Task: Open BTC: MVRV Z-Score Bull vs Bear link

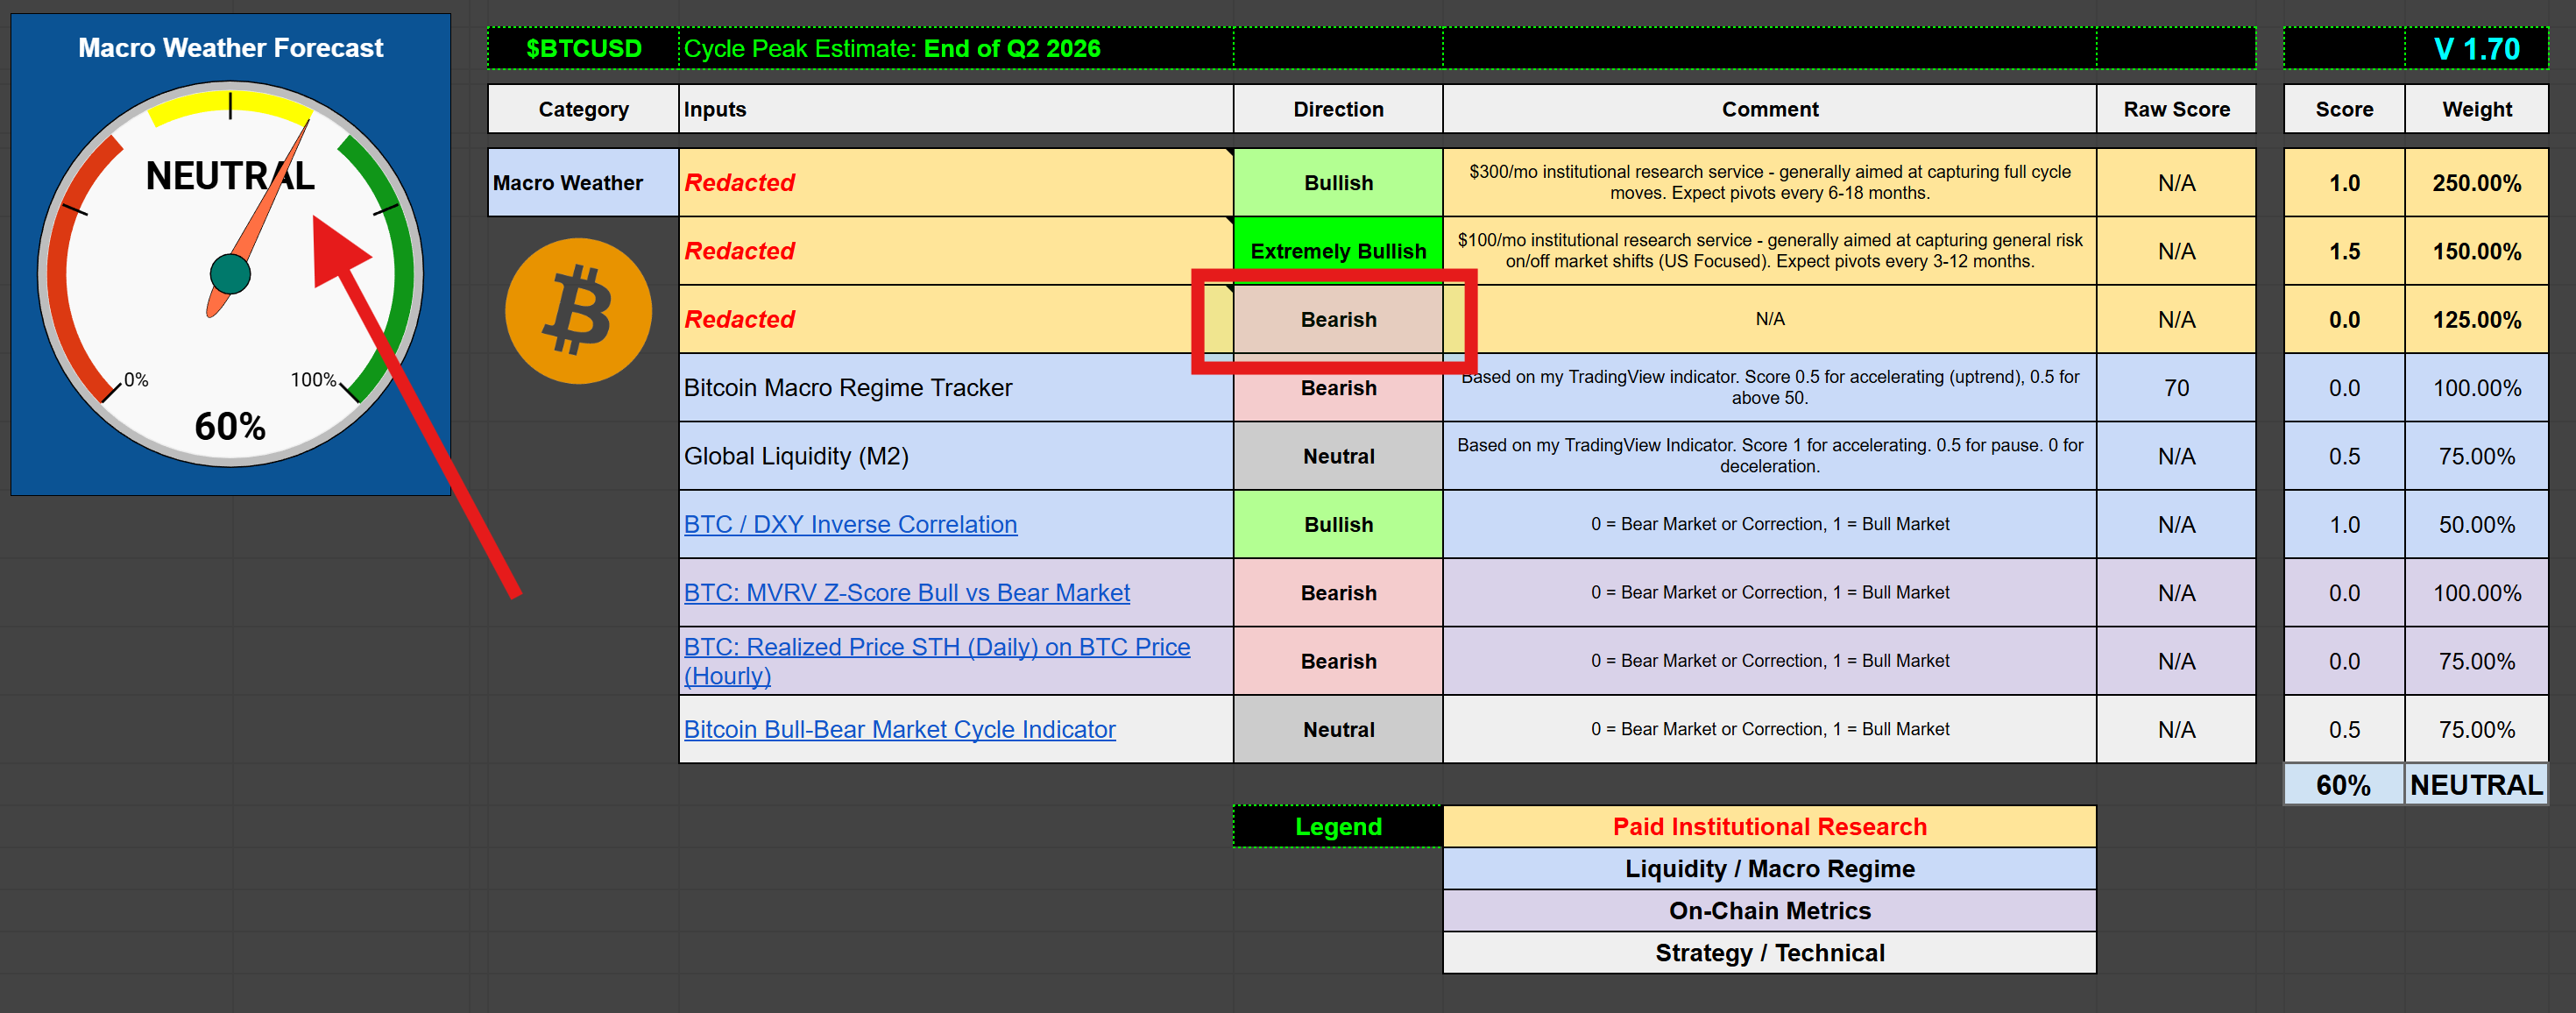Action: tap(906, 592)
